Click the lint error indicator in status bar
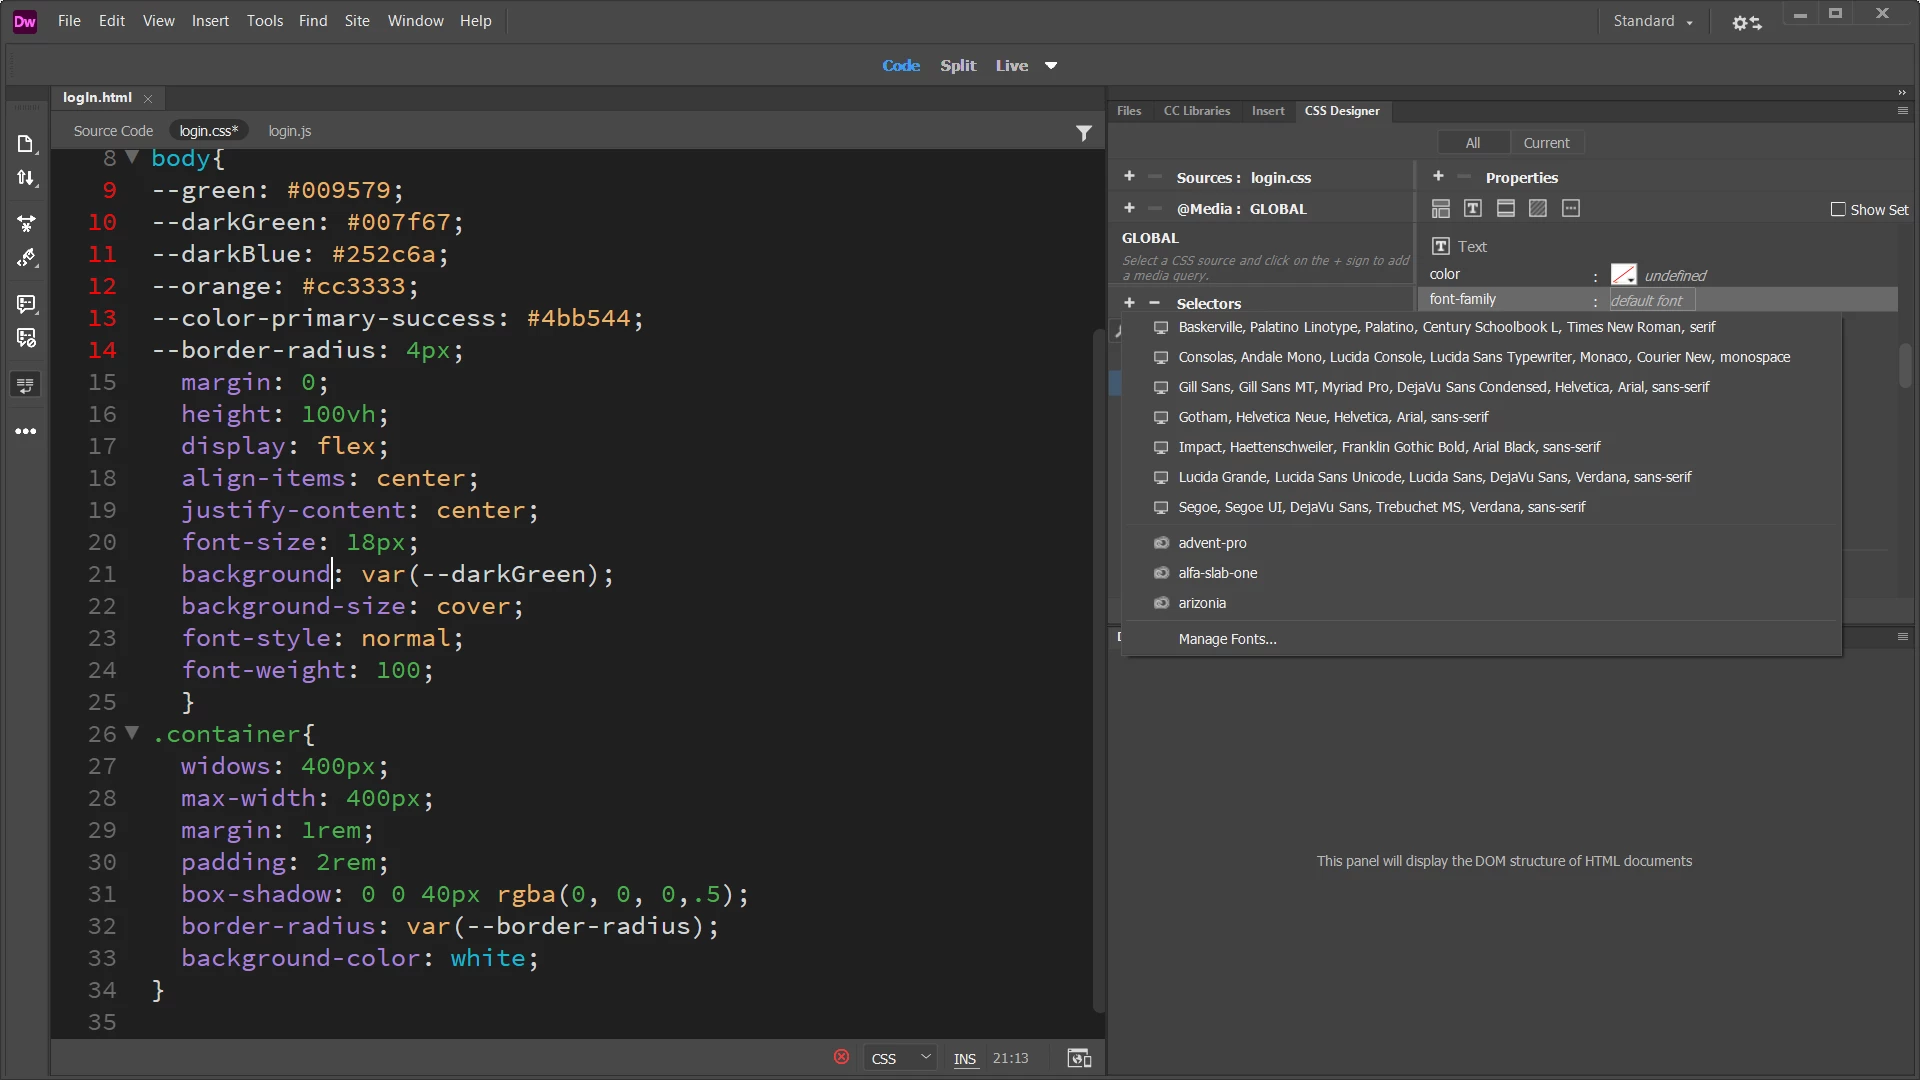 (x=841, y=1057)
